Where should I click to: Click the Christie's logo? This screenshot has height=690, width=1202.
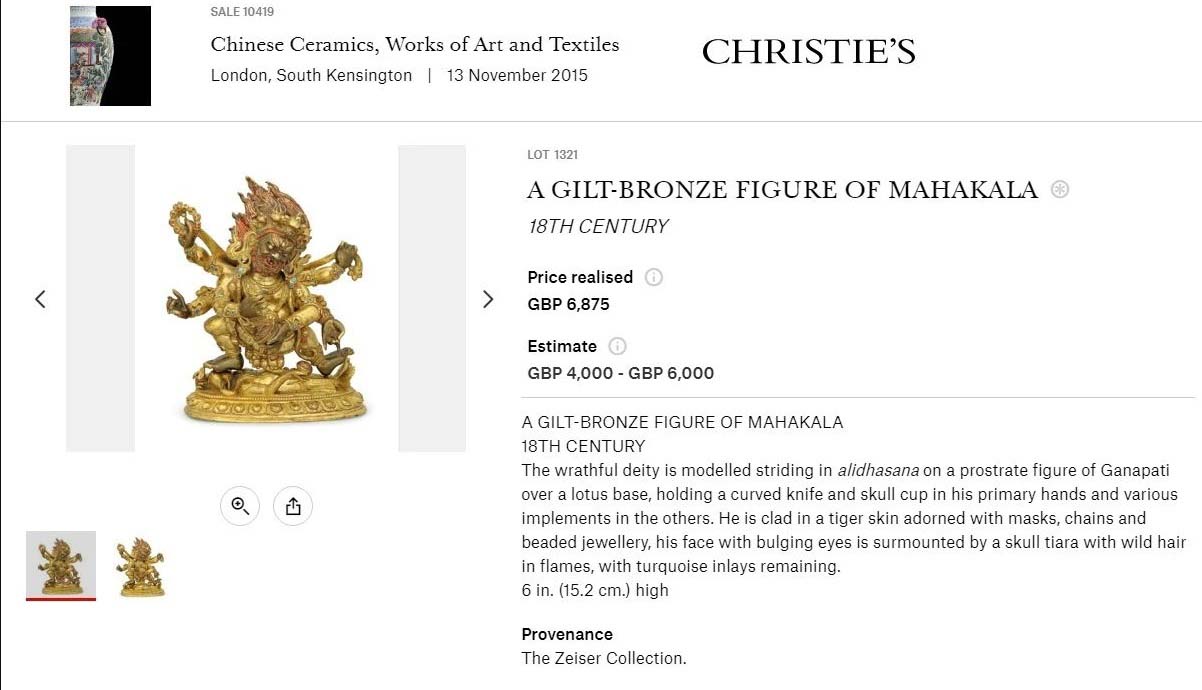pos(808,52)
